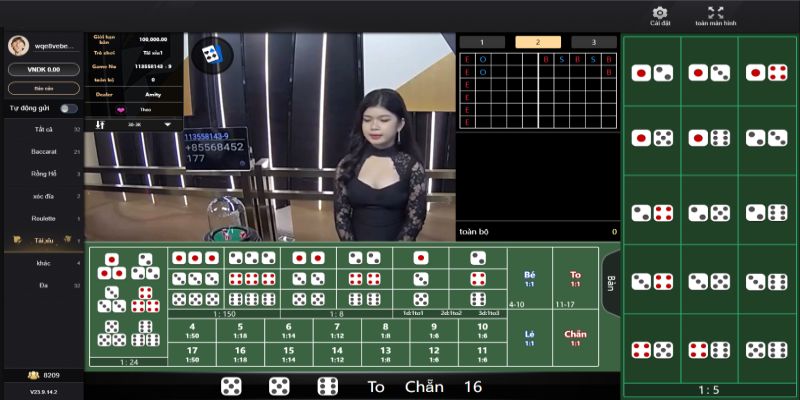Bet on single six die

478,299
